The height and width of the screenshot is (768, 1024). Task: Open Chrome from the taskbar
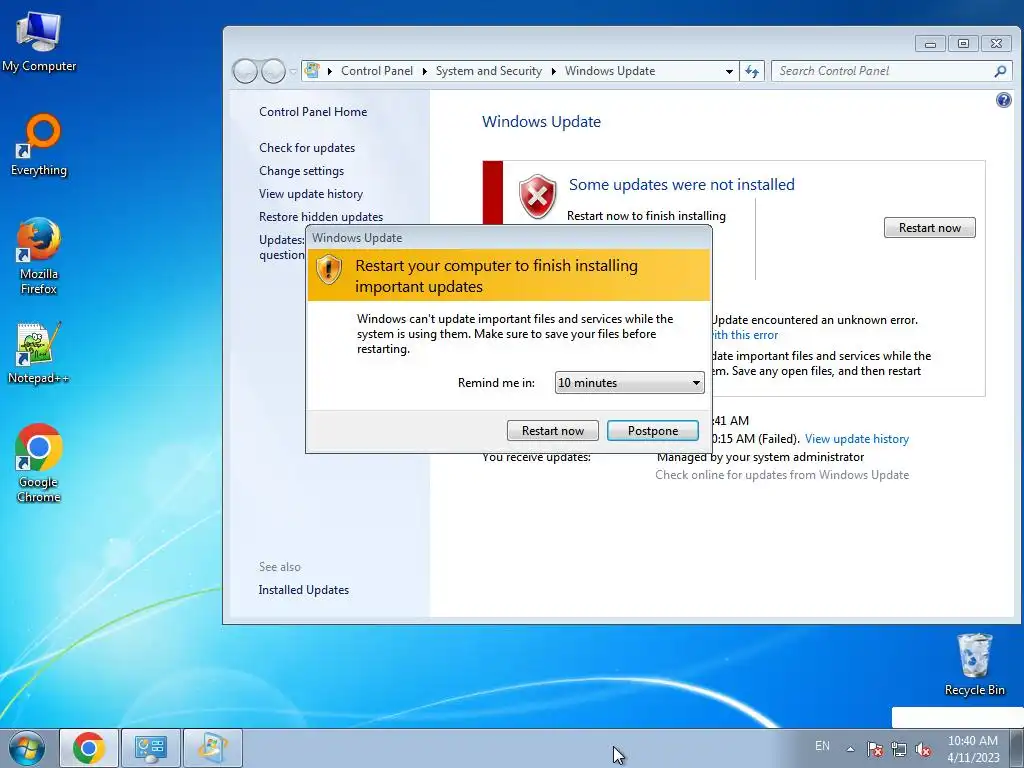click(x=89, y=748)
